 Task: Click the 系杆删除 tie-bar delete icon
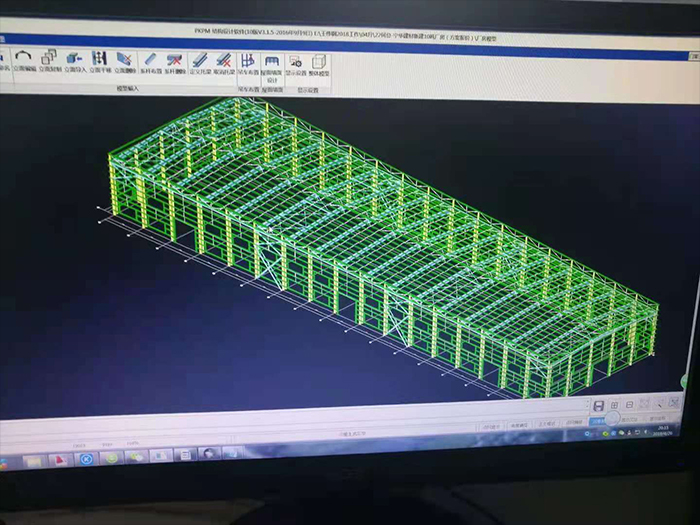175,62
